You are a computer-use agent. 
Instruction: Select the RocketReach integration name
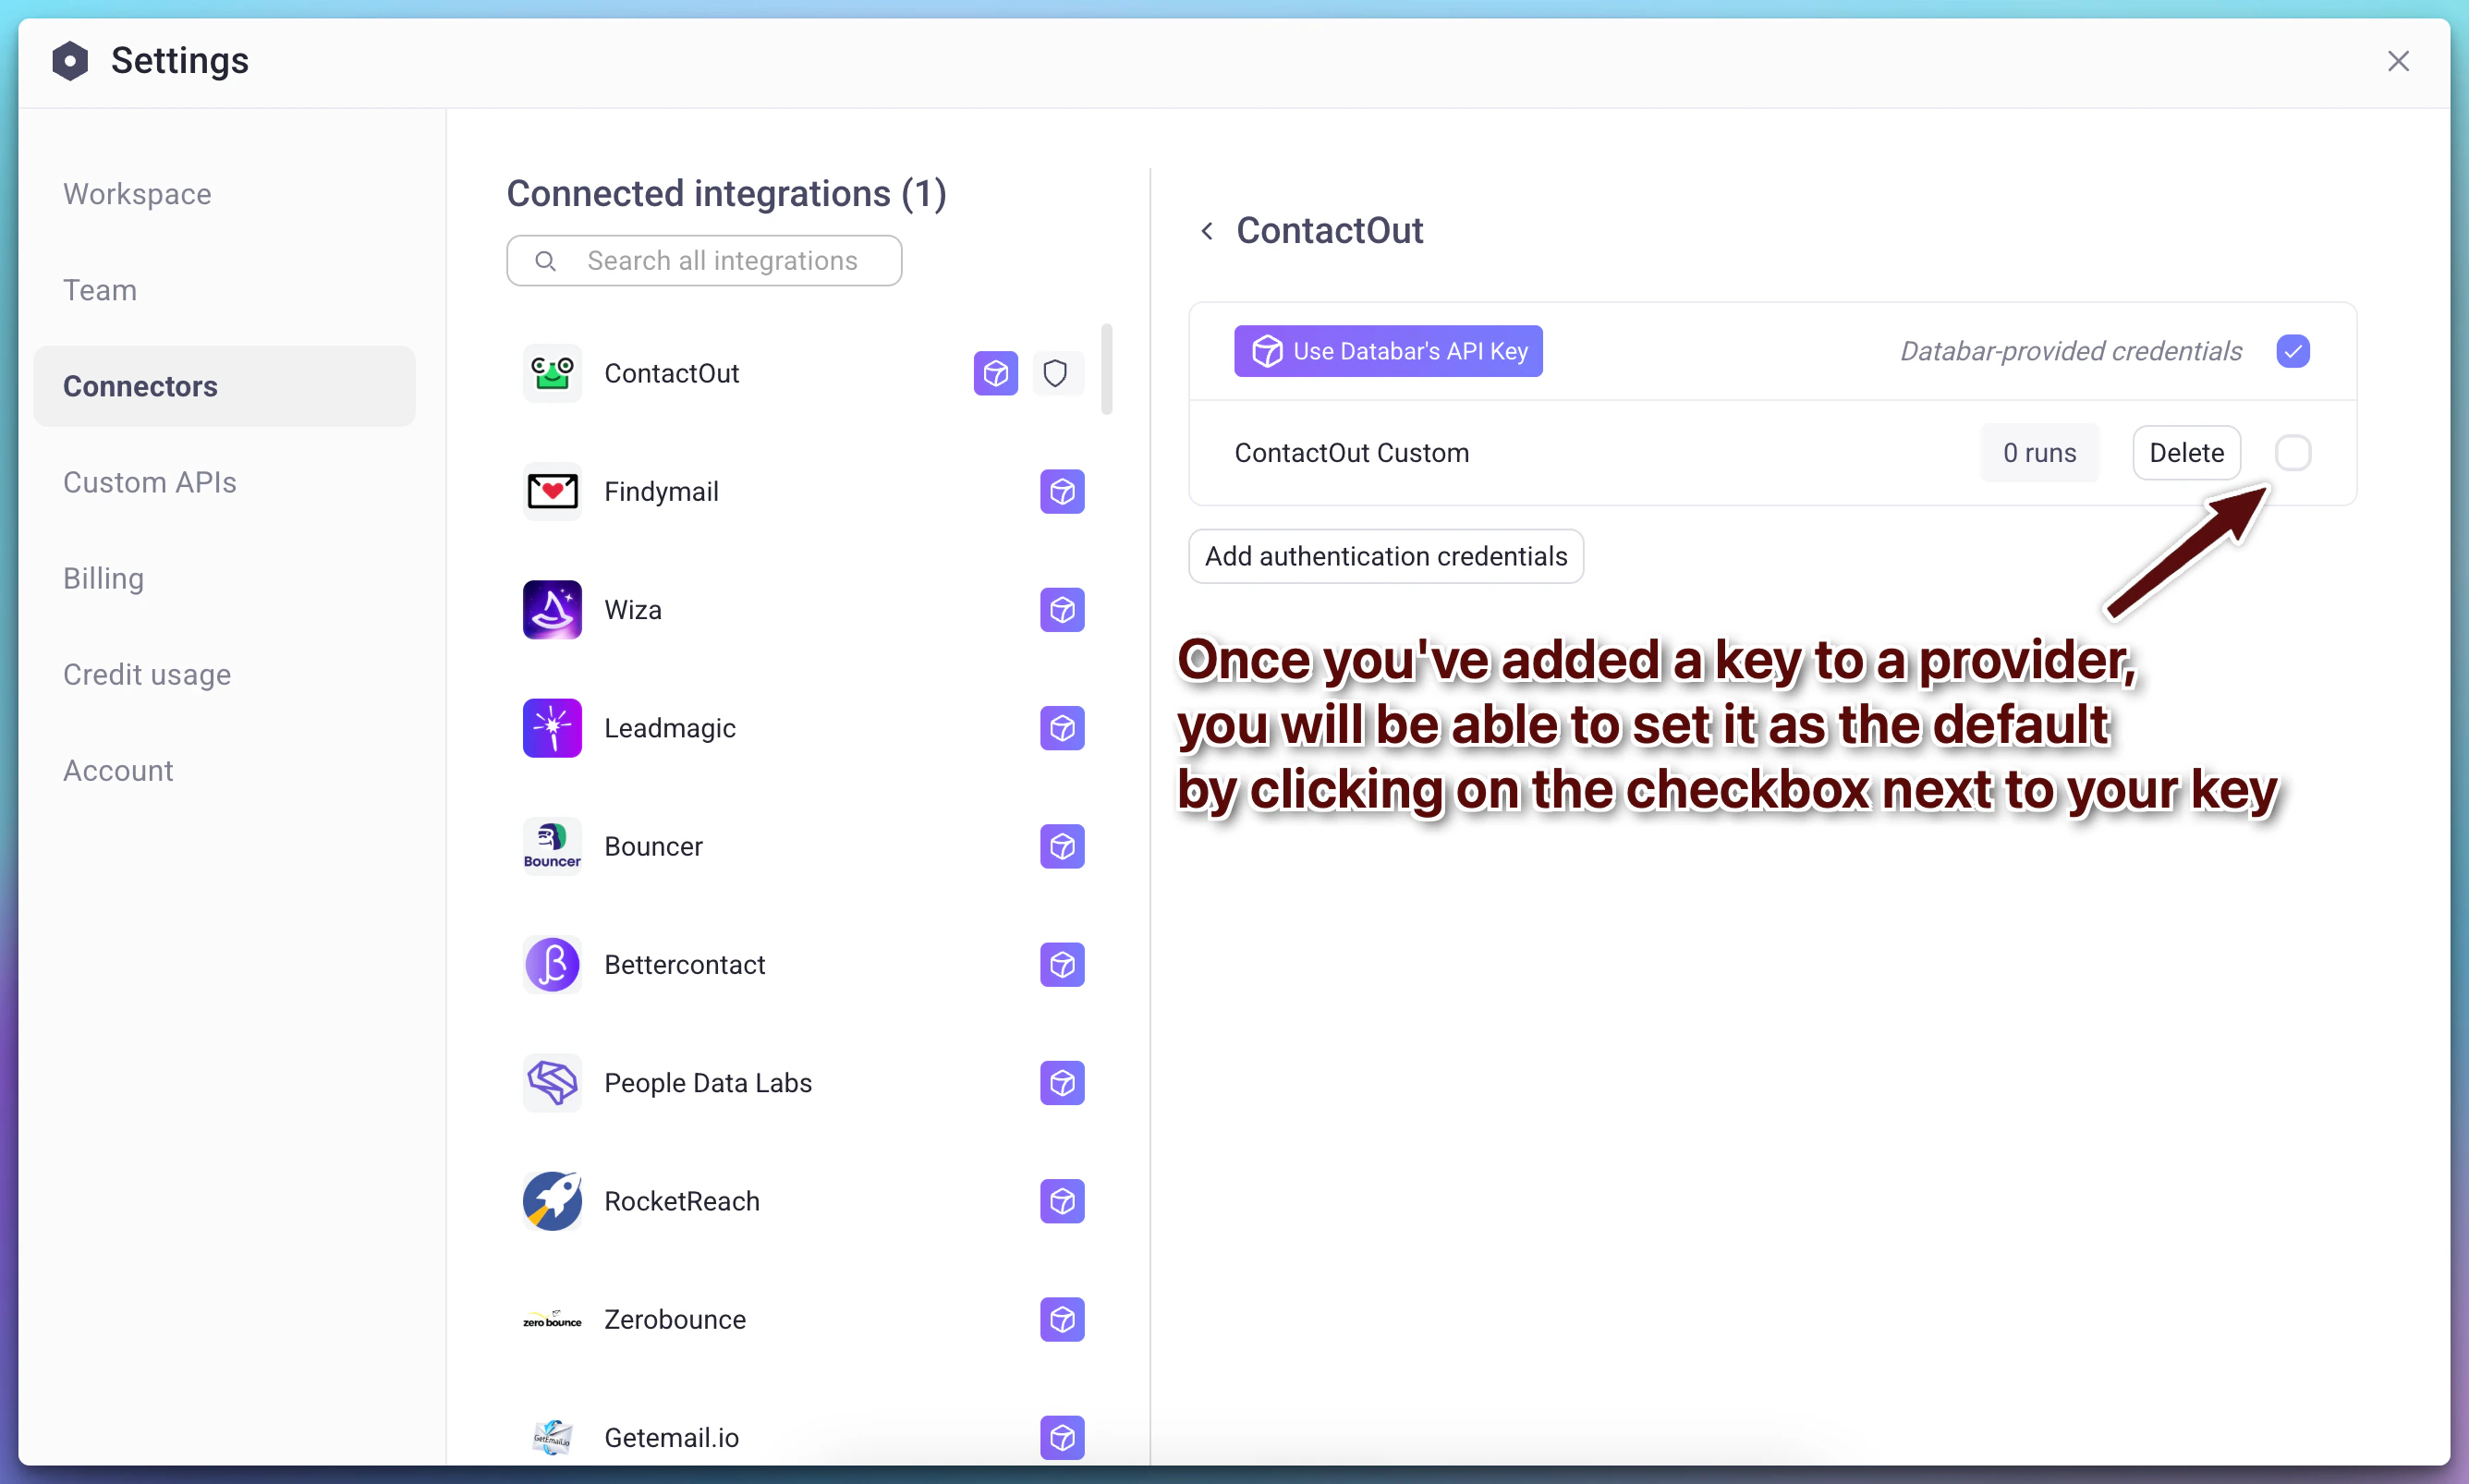pos(682,1201)
